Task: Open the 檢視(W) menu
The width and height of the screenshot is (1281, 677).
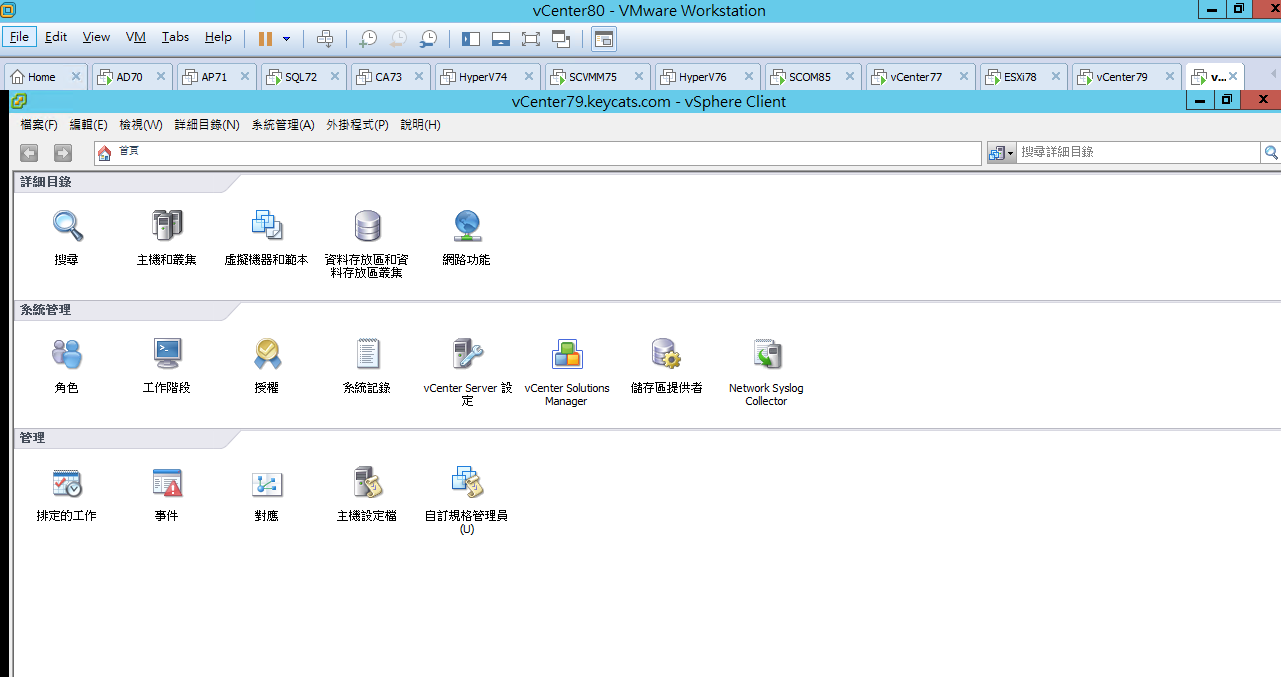Action: [x=141, y=125]
